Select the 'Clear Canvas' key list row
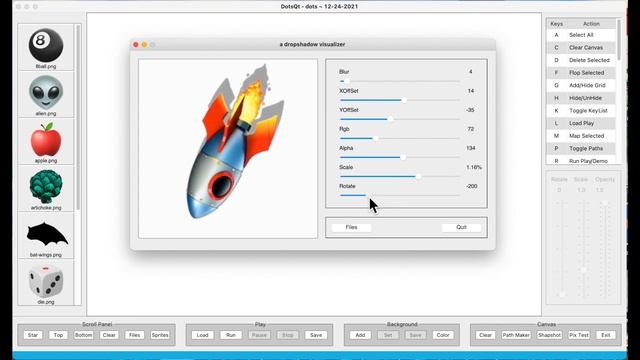 point(581,48)
